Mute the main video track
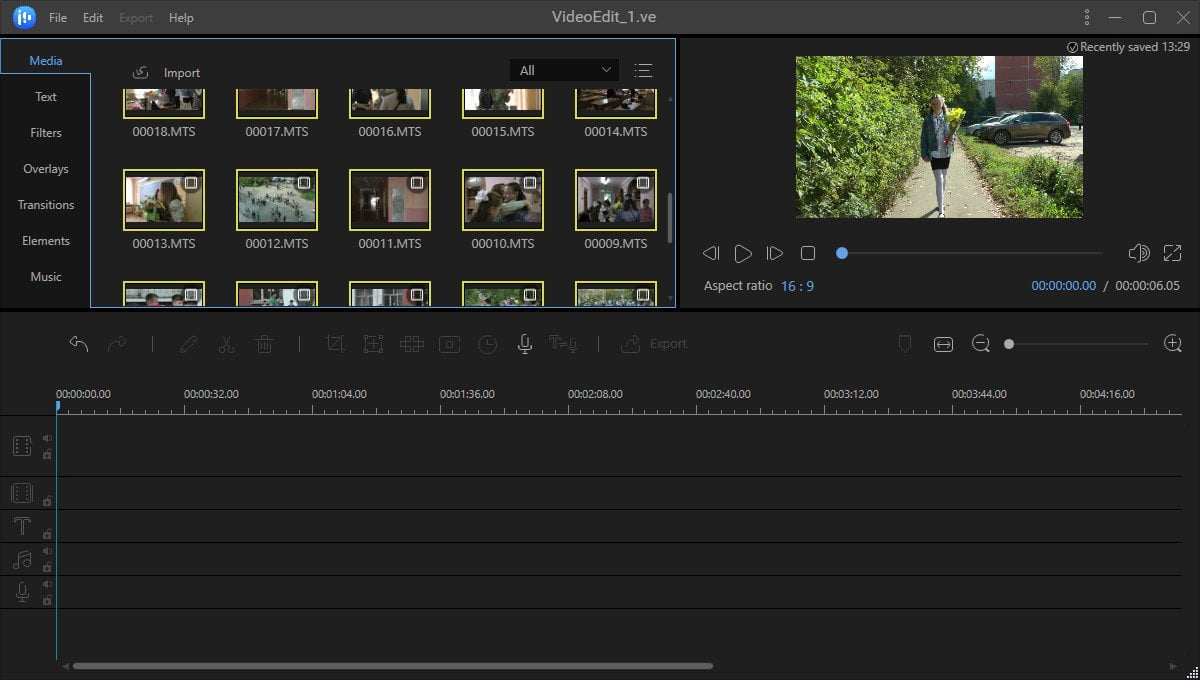 tap(47, 439)
